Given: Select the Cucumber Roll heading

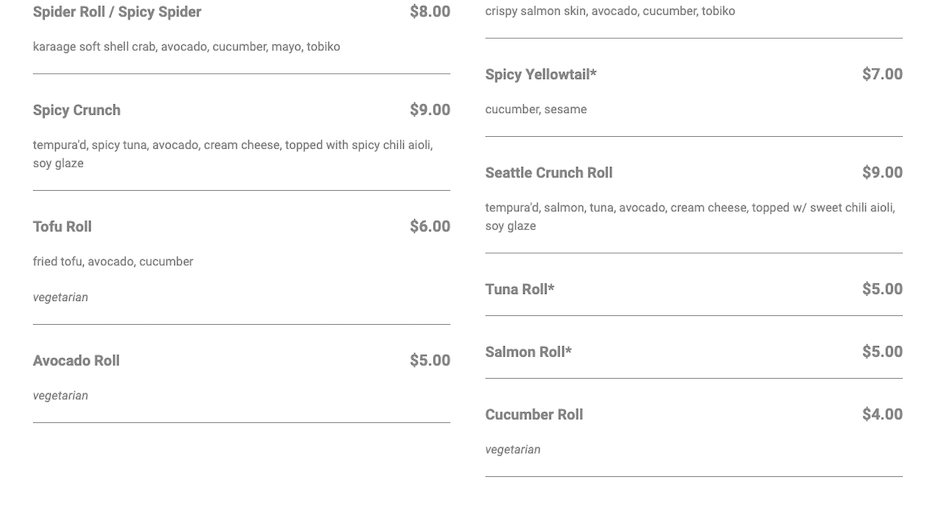Looking at the screenshot, I should (533, 415).
